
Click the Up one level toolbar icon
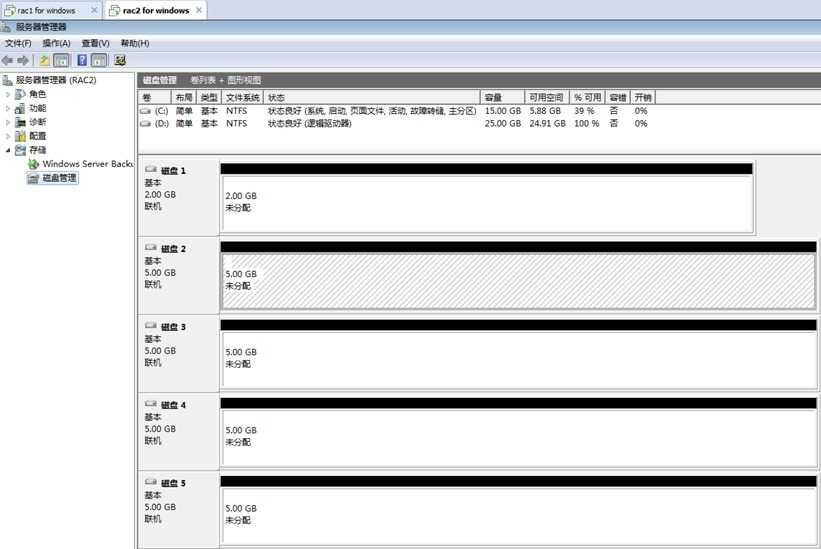point(45,61)
